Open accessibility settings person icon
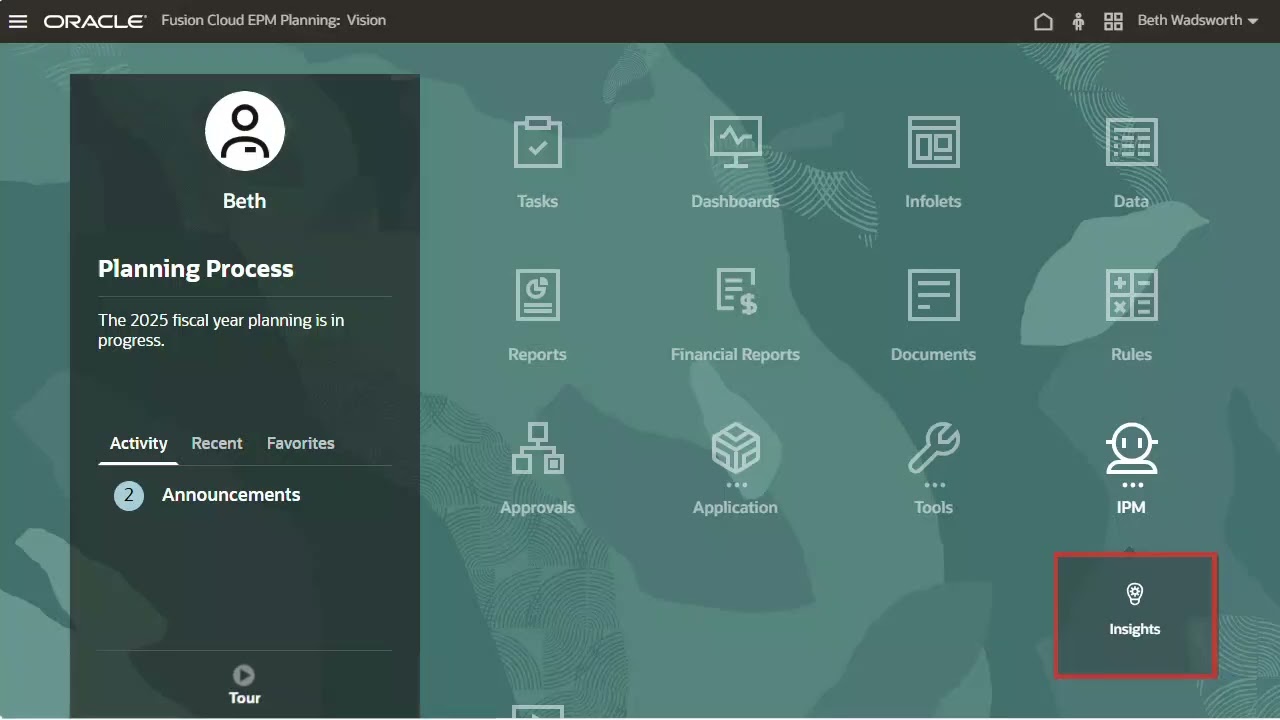The height and width of the screenshot is (720, 1280). pos(1078,21)
